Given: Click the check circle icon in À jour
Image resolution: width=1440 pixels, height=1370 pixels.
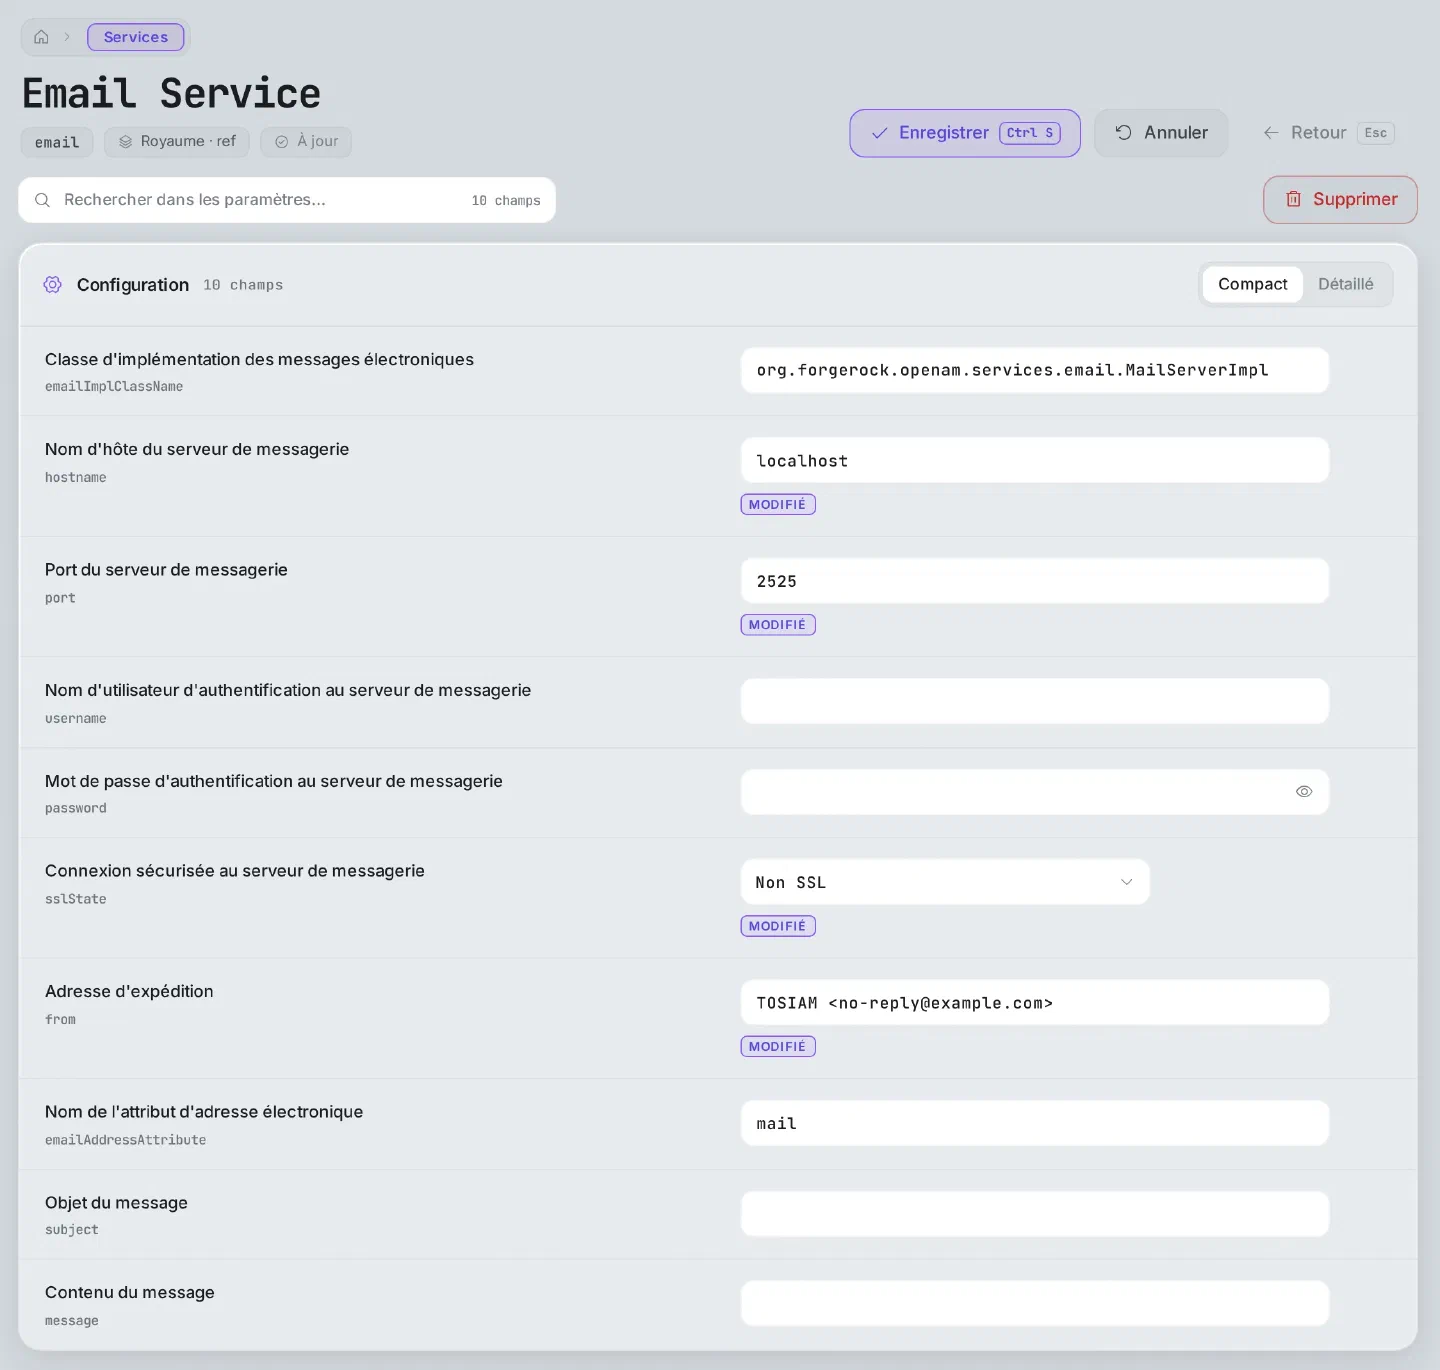Looking at the screenshot, I should 282,142.
